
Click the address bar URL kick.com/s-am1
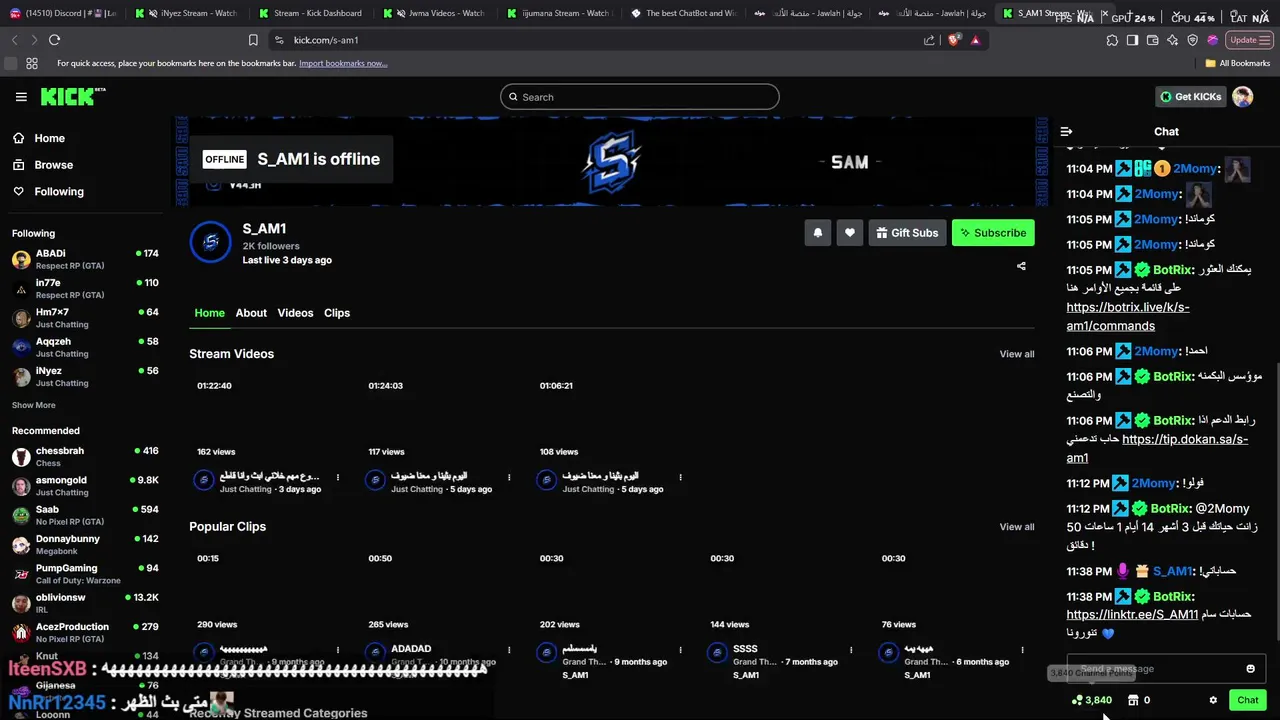326,40
